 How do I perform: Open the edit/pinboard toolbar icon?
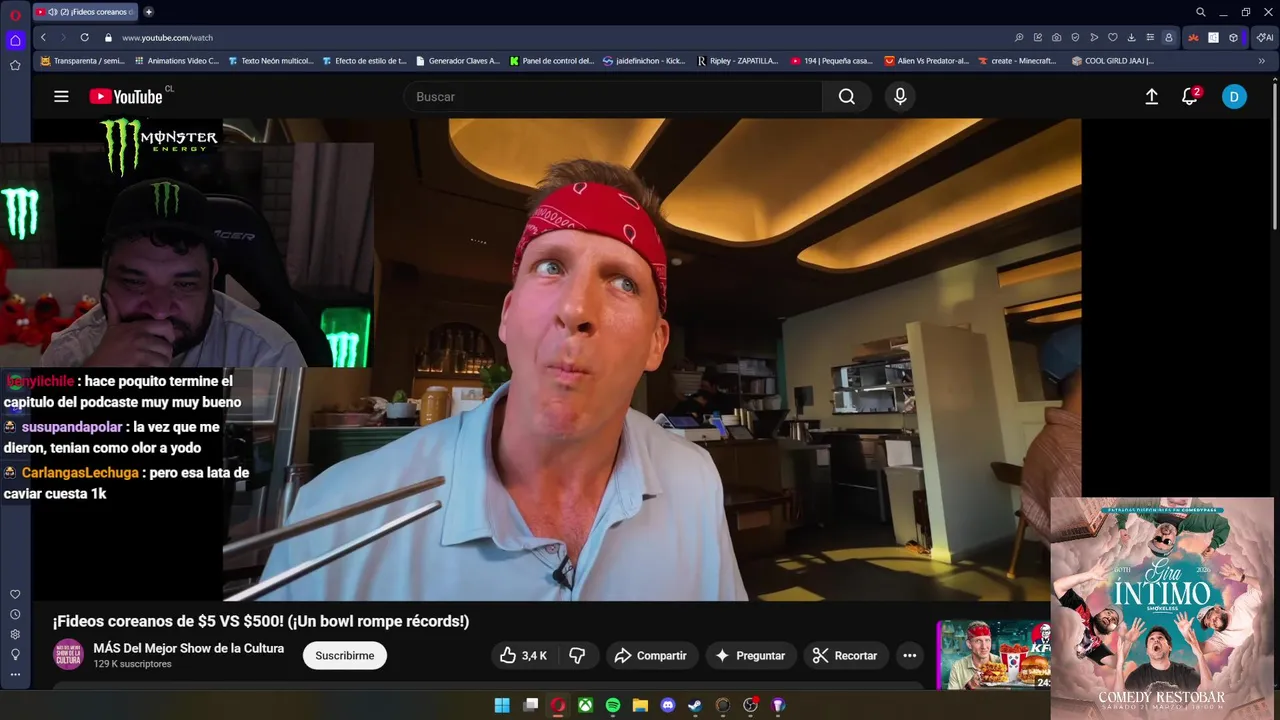click(x=1038, y=37)
